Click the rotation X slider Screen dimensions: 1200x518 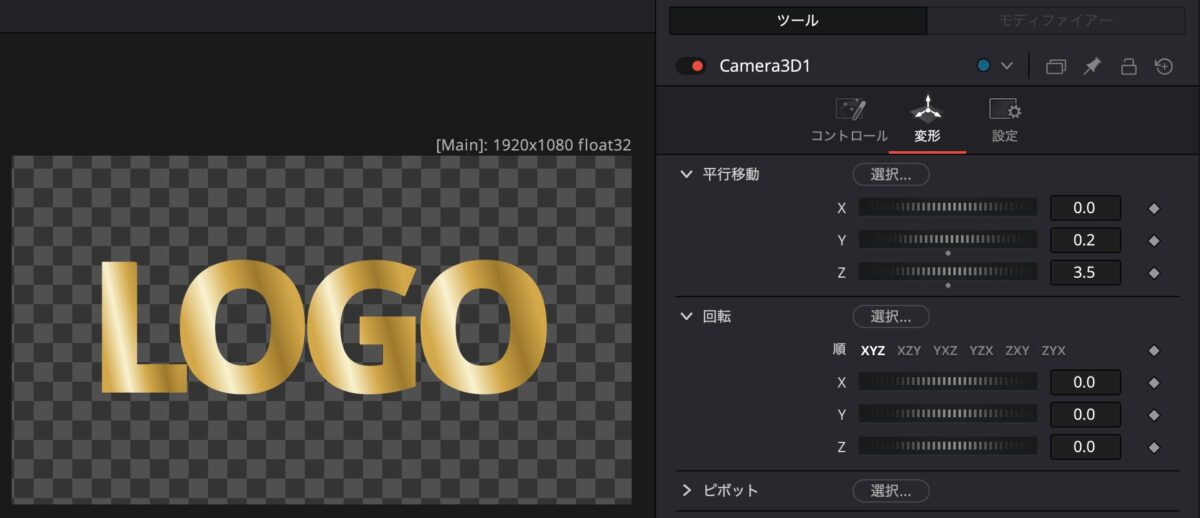click(x=948, y=382)
